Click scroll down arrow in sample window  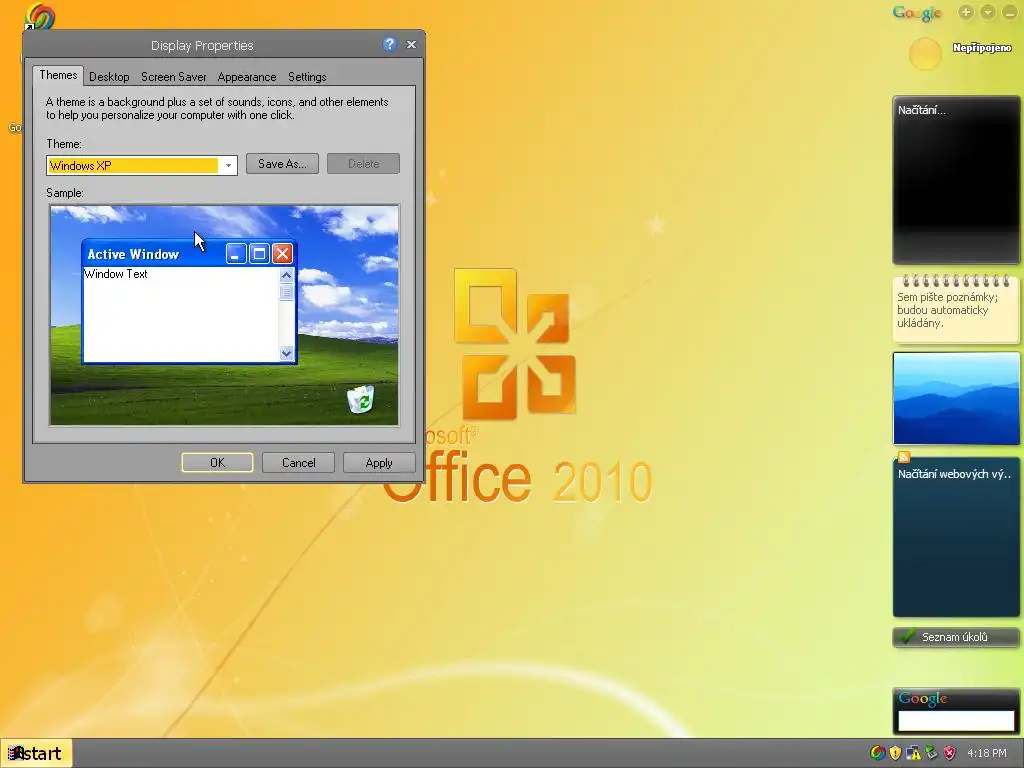pyautogui.click(x=286, y=353)
